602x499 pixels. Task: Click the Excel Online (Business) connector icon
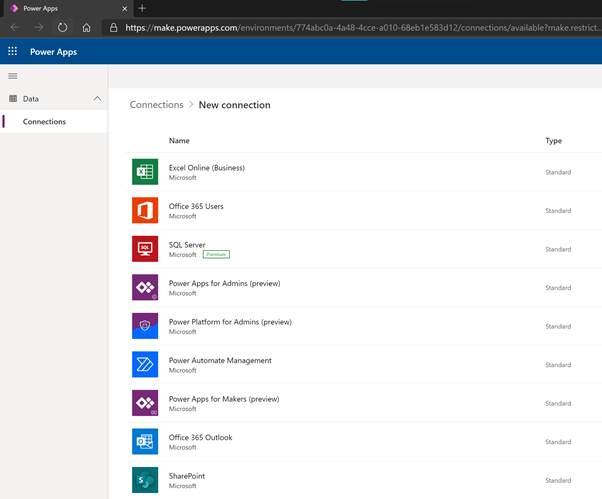[x=145, y=172]
